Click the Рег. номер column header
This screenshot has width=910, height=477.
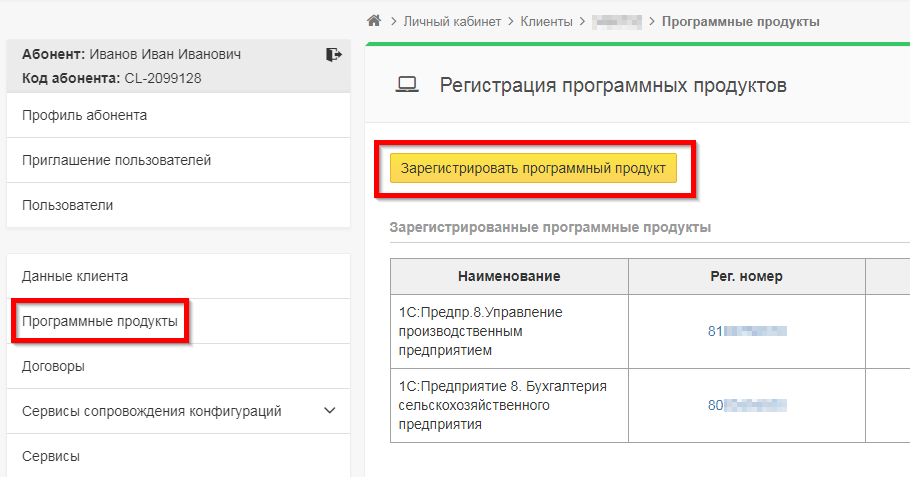coord(746,276)
